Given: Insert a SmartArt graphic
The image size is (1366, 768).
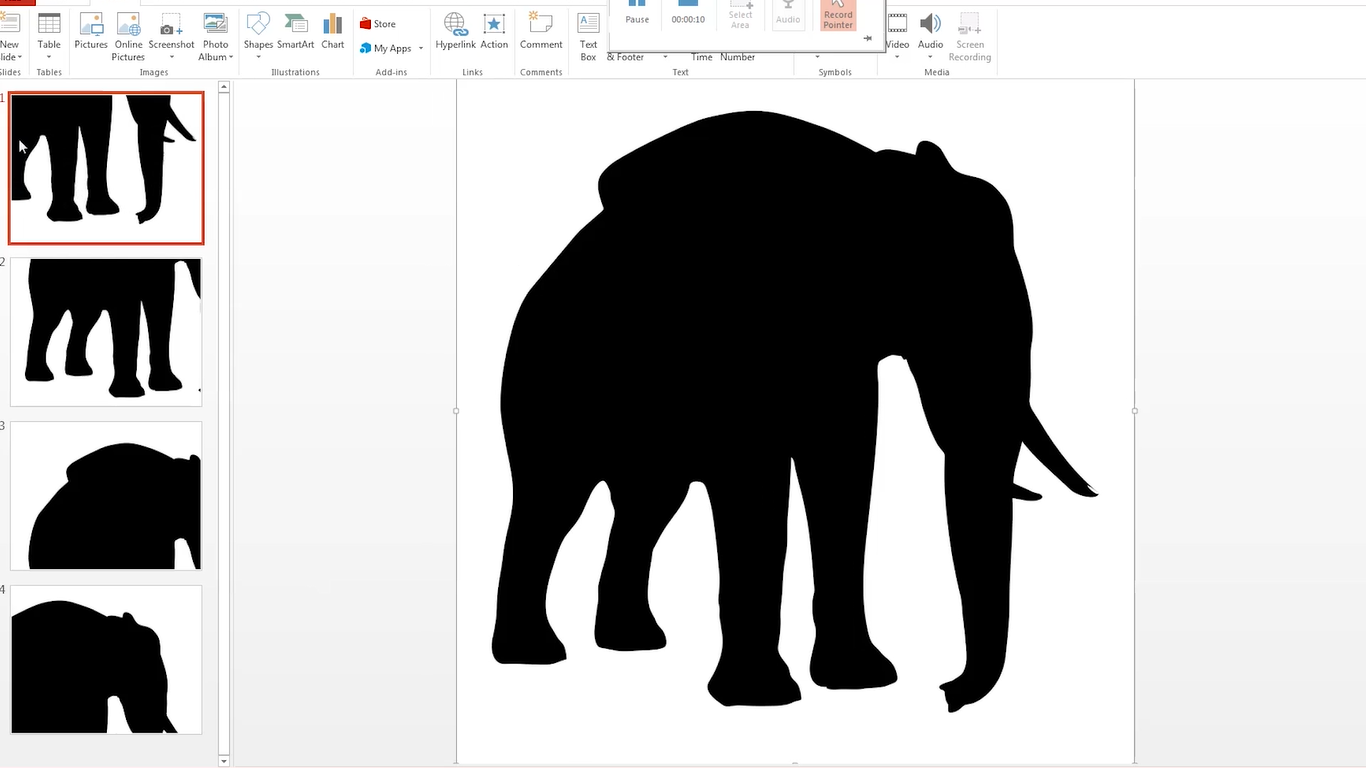Looking at the screenshot, I should (295, 32).
